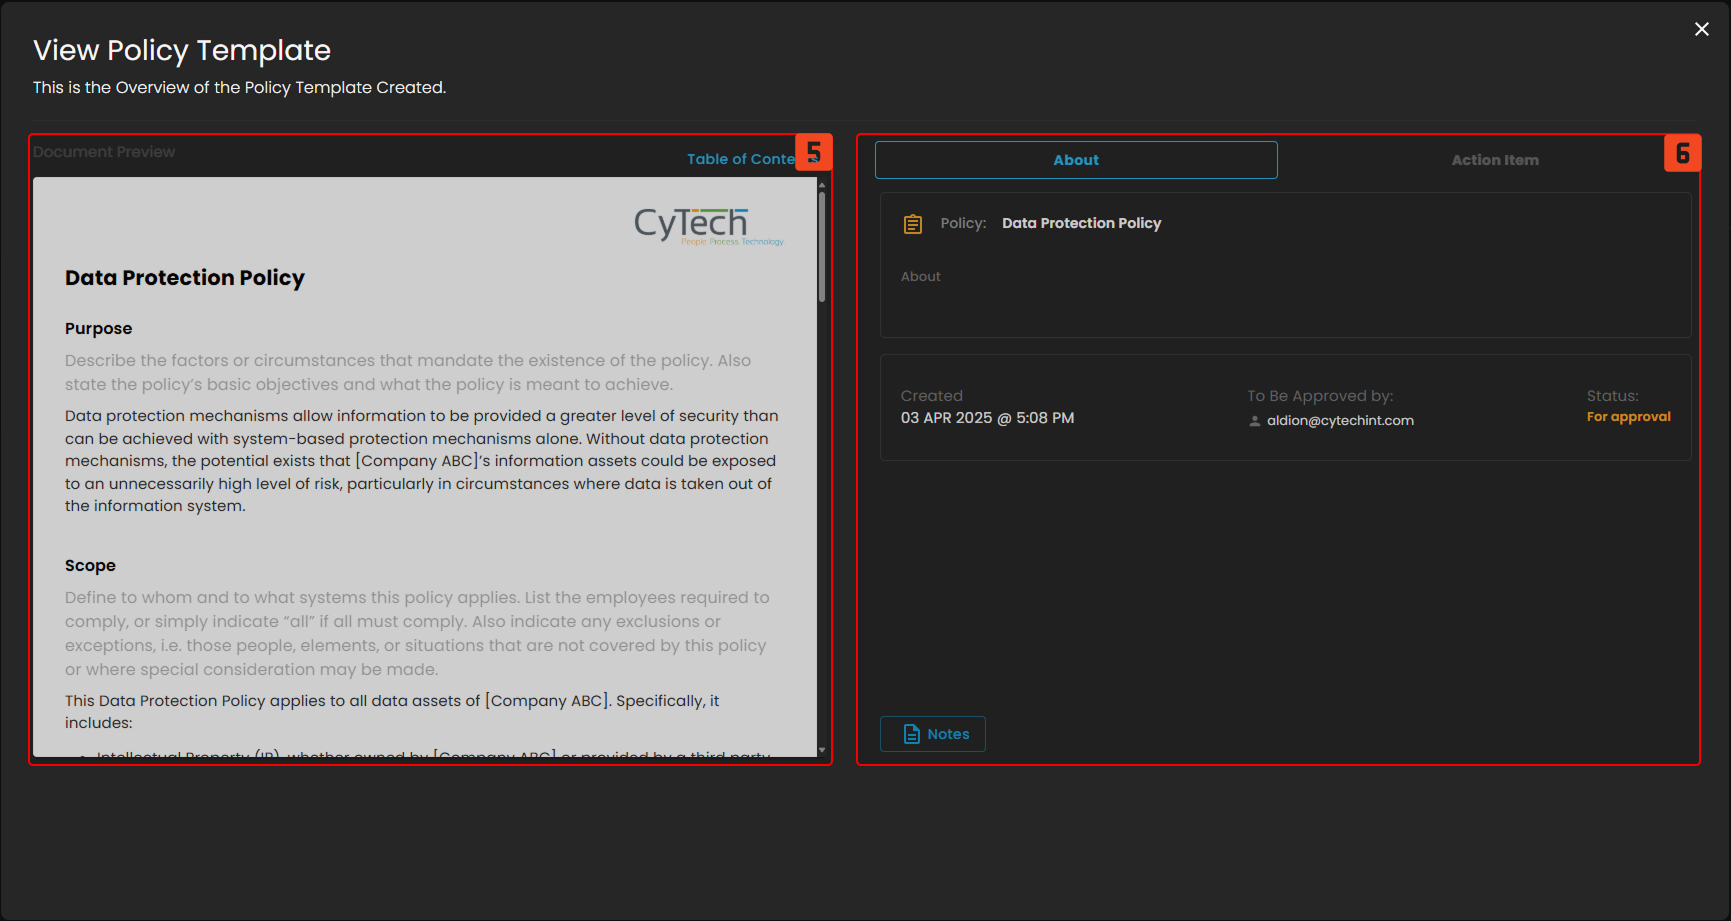
Task: Click the document preview scrollbar thumb
Action: (x=822, y=246)
